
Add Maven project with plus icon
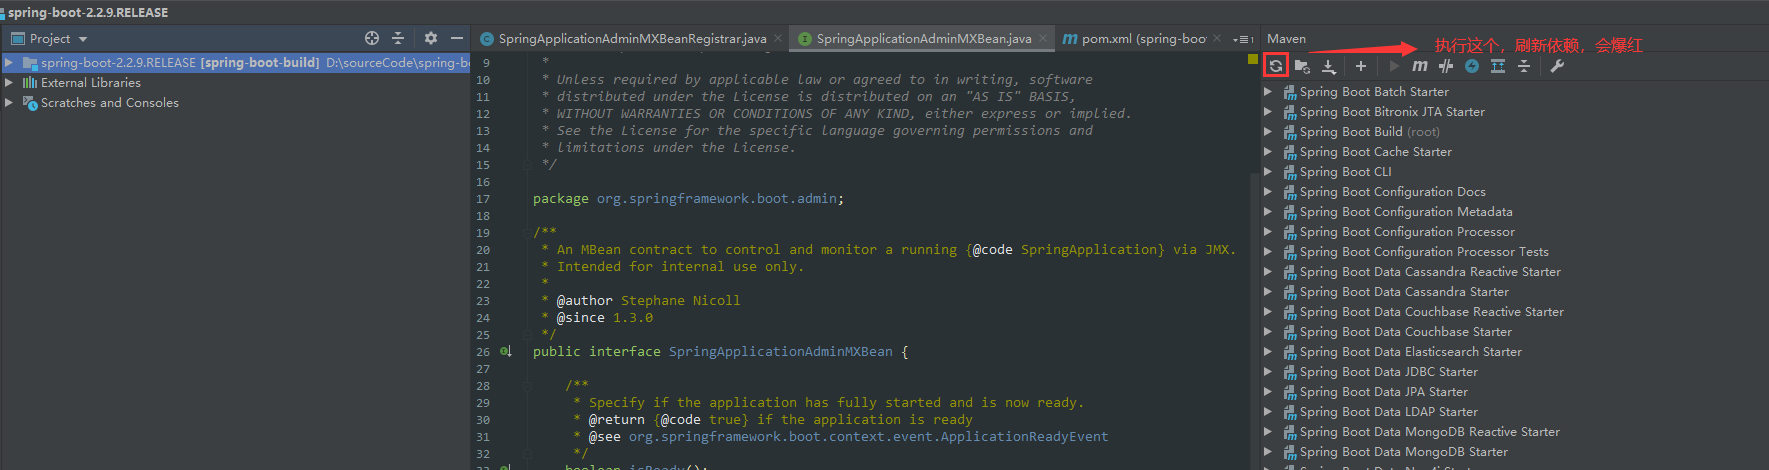[1361, 66]
